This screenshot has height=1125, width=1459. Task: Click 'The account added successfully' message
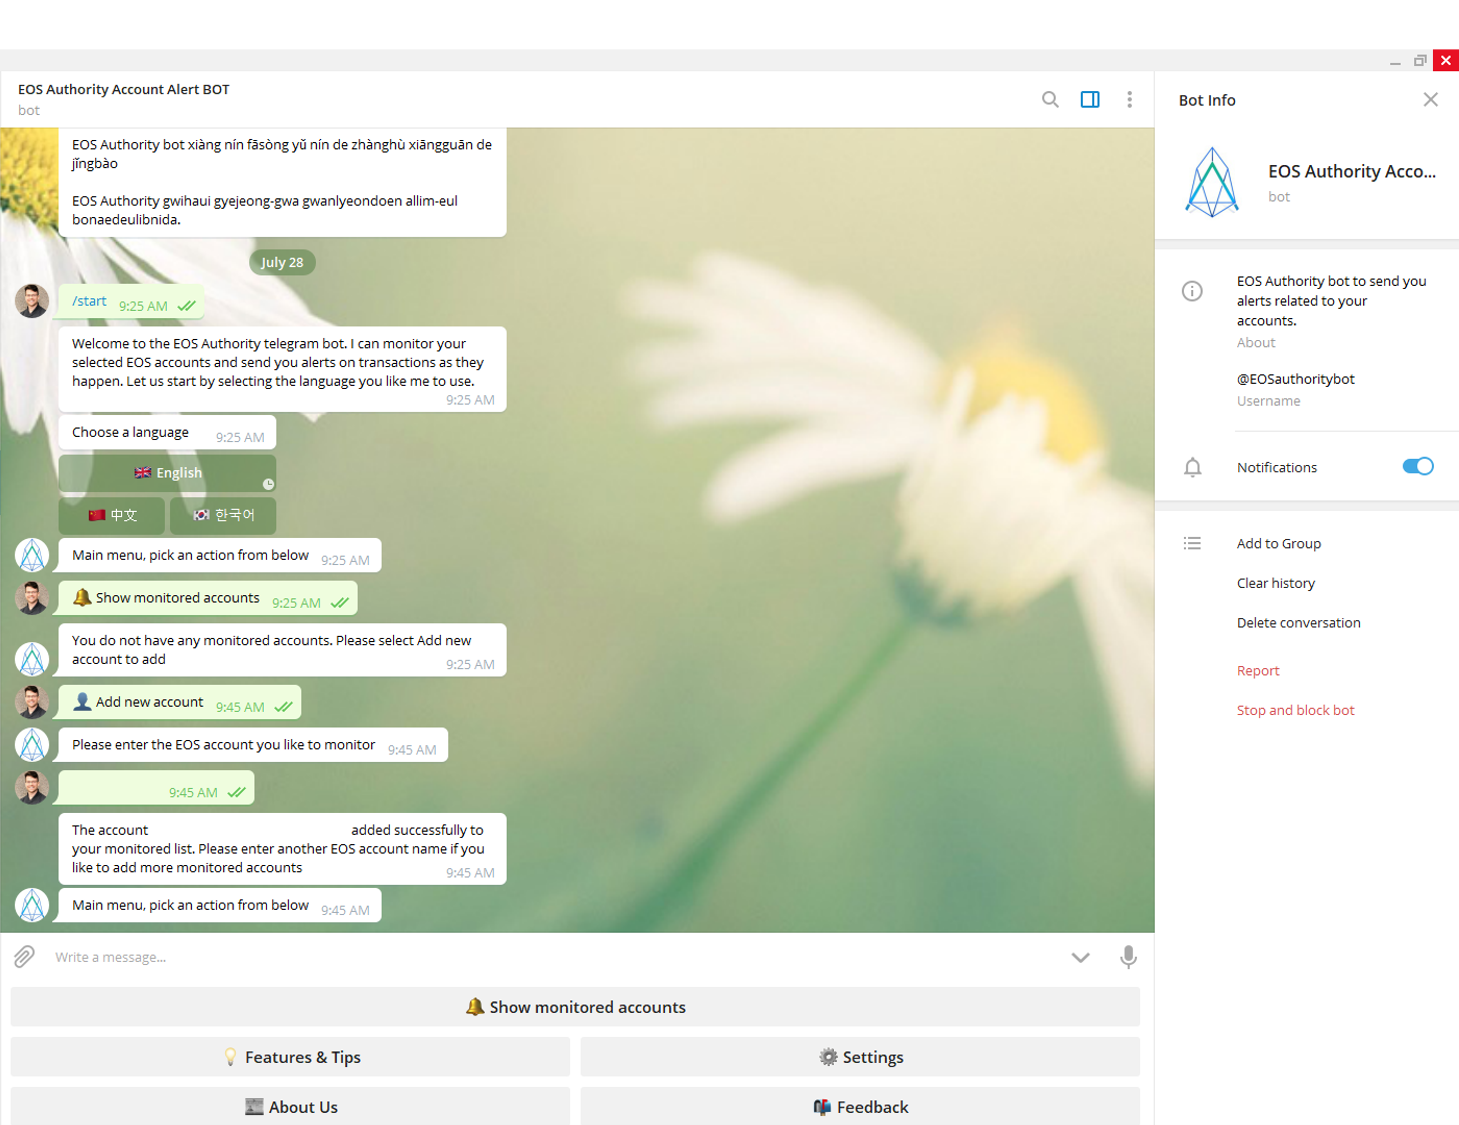(282, 849)
